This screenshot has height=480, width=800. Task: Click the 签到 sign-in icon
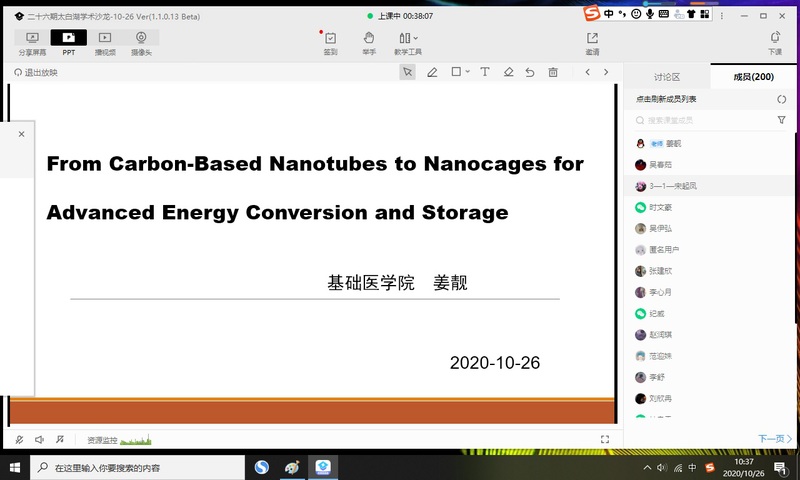tap(330, 42)
